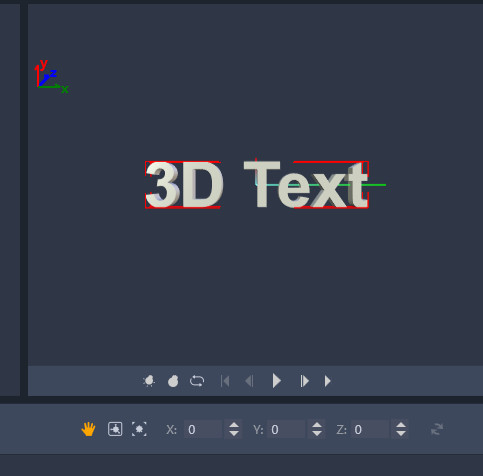Select the 3D Text object in viewport
This screenshot has height=476, width=483.
[257, 184]
